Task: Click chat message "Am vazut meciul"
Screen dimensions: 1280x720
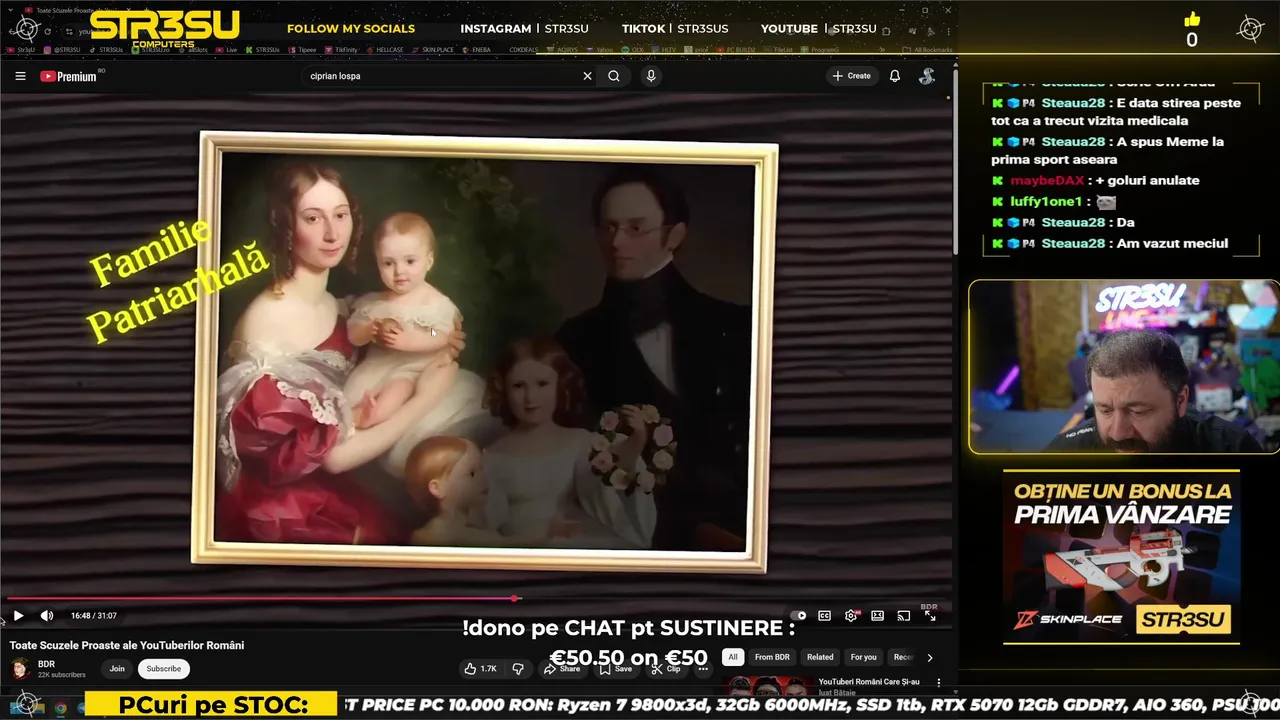Action: pyautogui.click(x=1172, y=244)
